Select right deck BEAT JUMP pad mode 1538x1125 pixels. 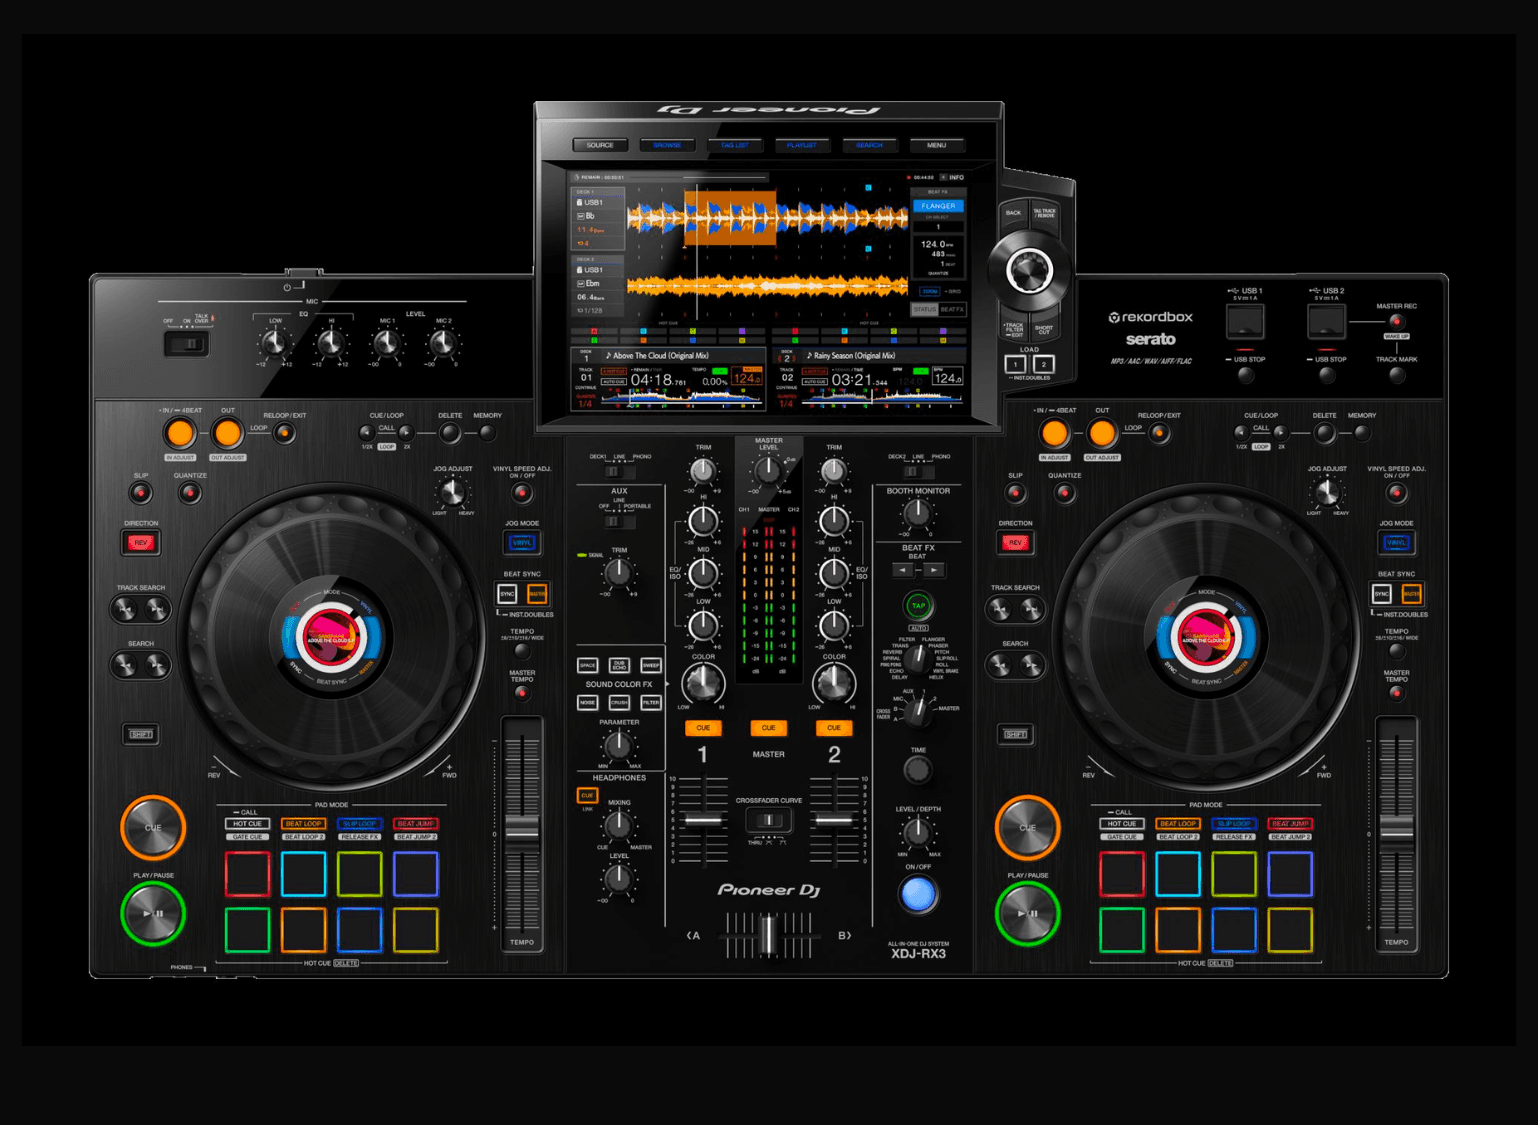(x=1289, y=824)
